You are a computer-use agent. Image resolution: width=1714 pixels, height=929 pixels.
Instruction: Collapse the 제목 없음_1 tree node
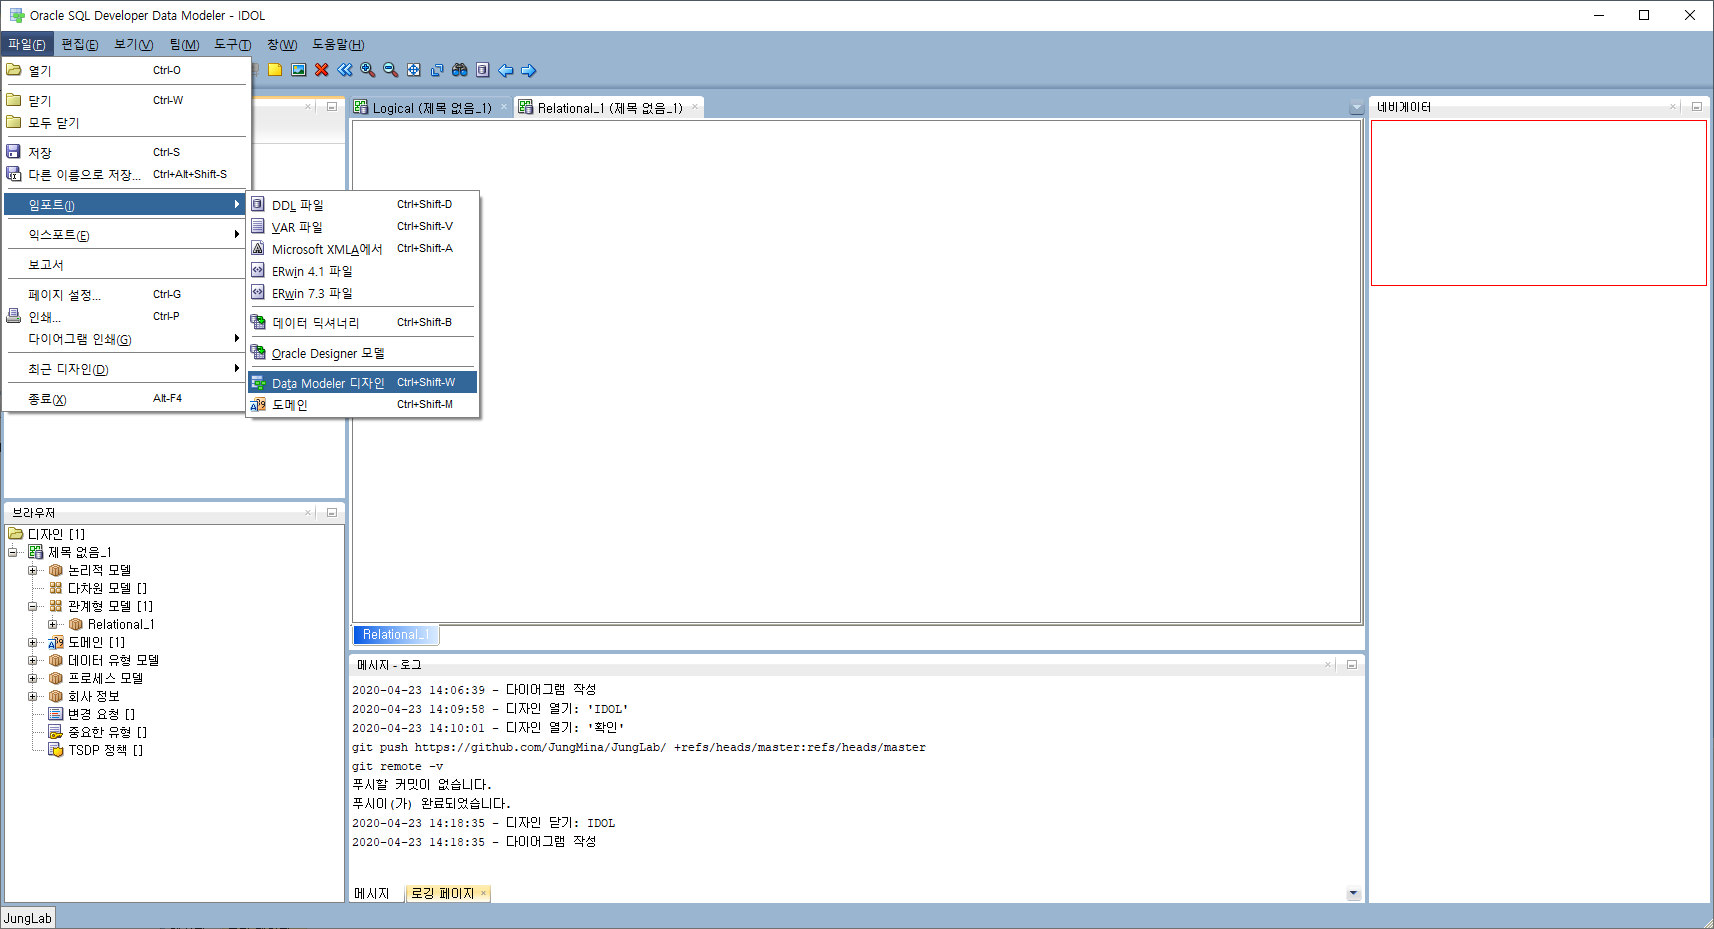click(13, 552)
